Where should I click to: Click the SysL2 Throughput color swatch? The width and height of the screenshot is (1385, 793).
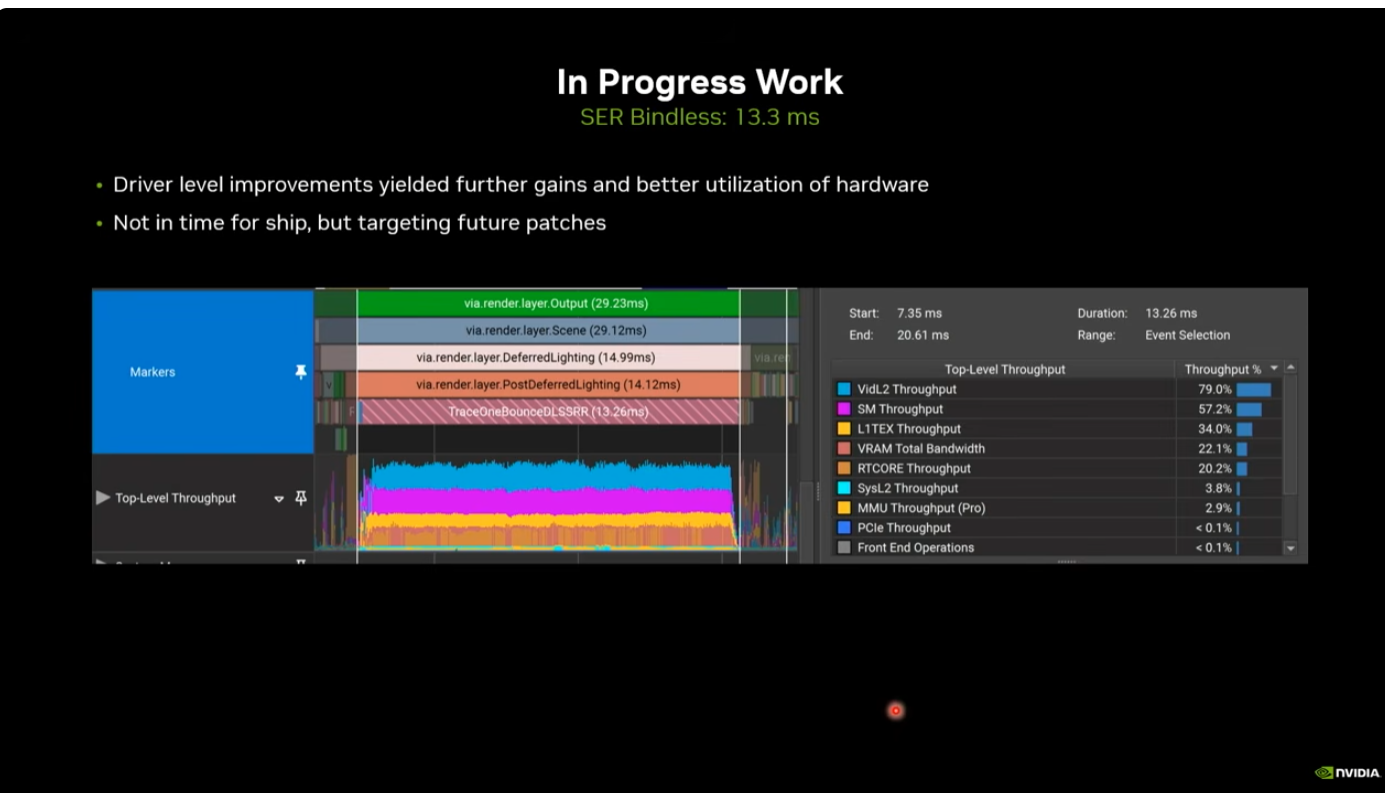[x=844, y=488]
